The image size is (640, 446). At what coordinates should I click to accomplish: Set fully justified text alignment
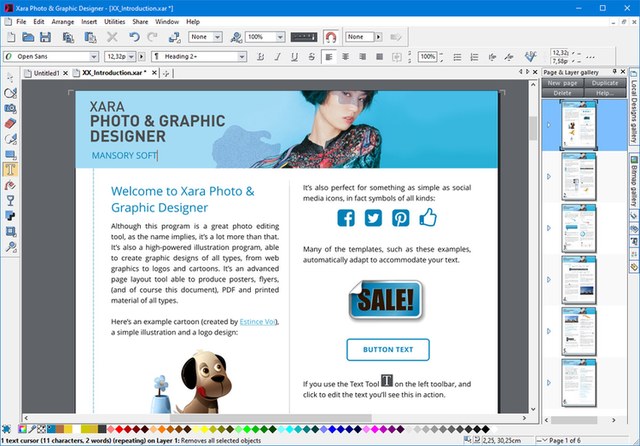pos(380,57)
